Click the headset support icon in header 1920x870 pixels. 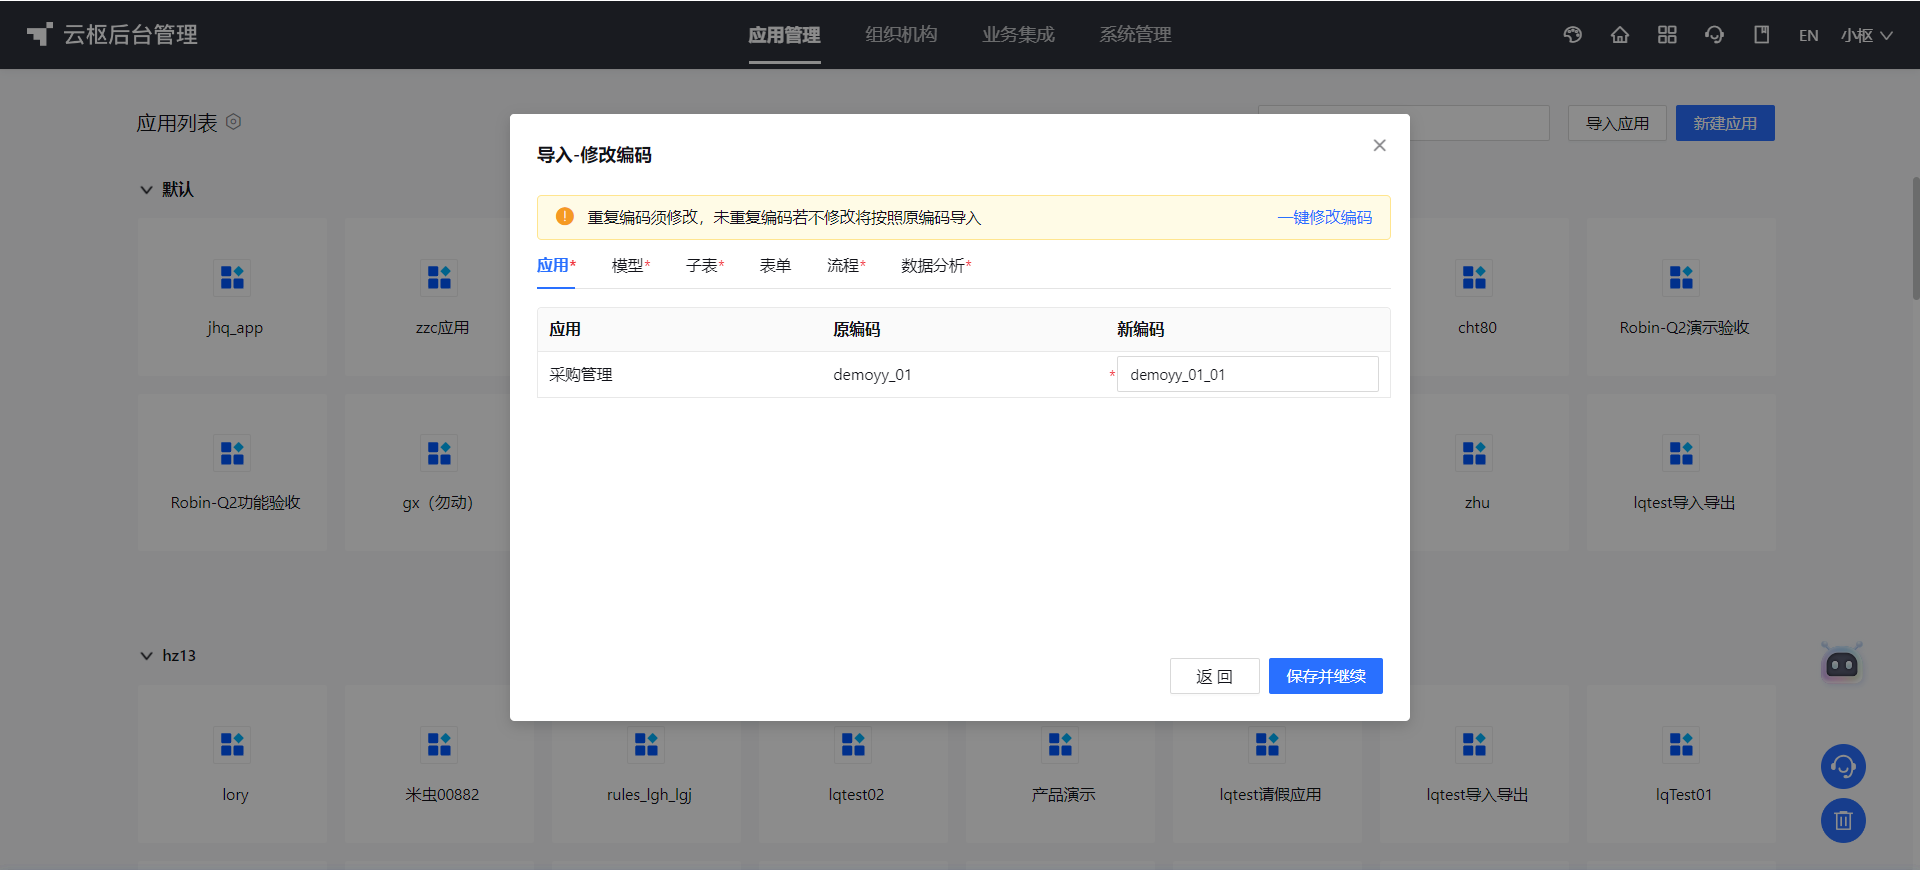click(x=1714, y=35)
